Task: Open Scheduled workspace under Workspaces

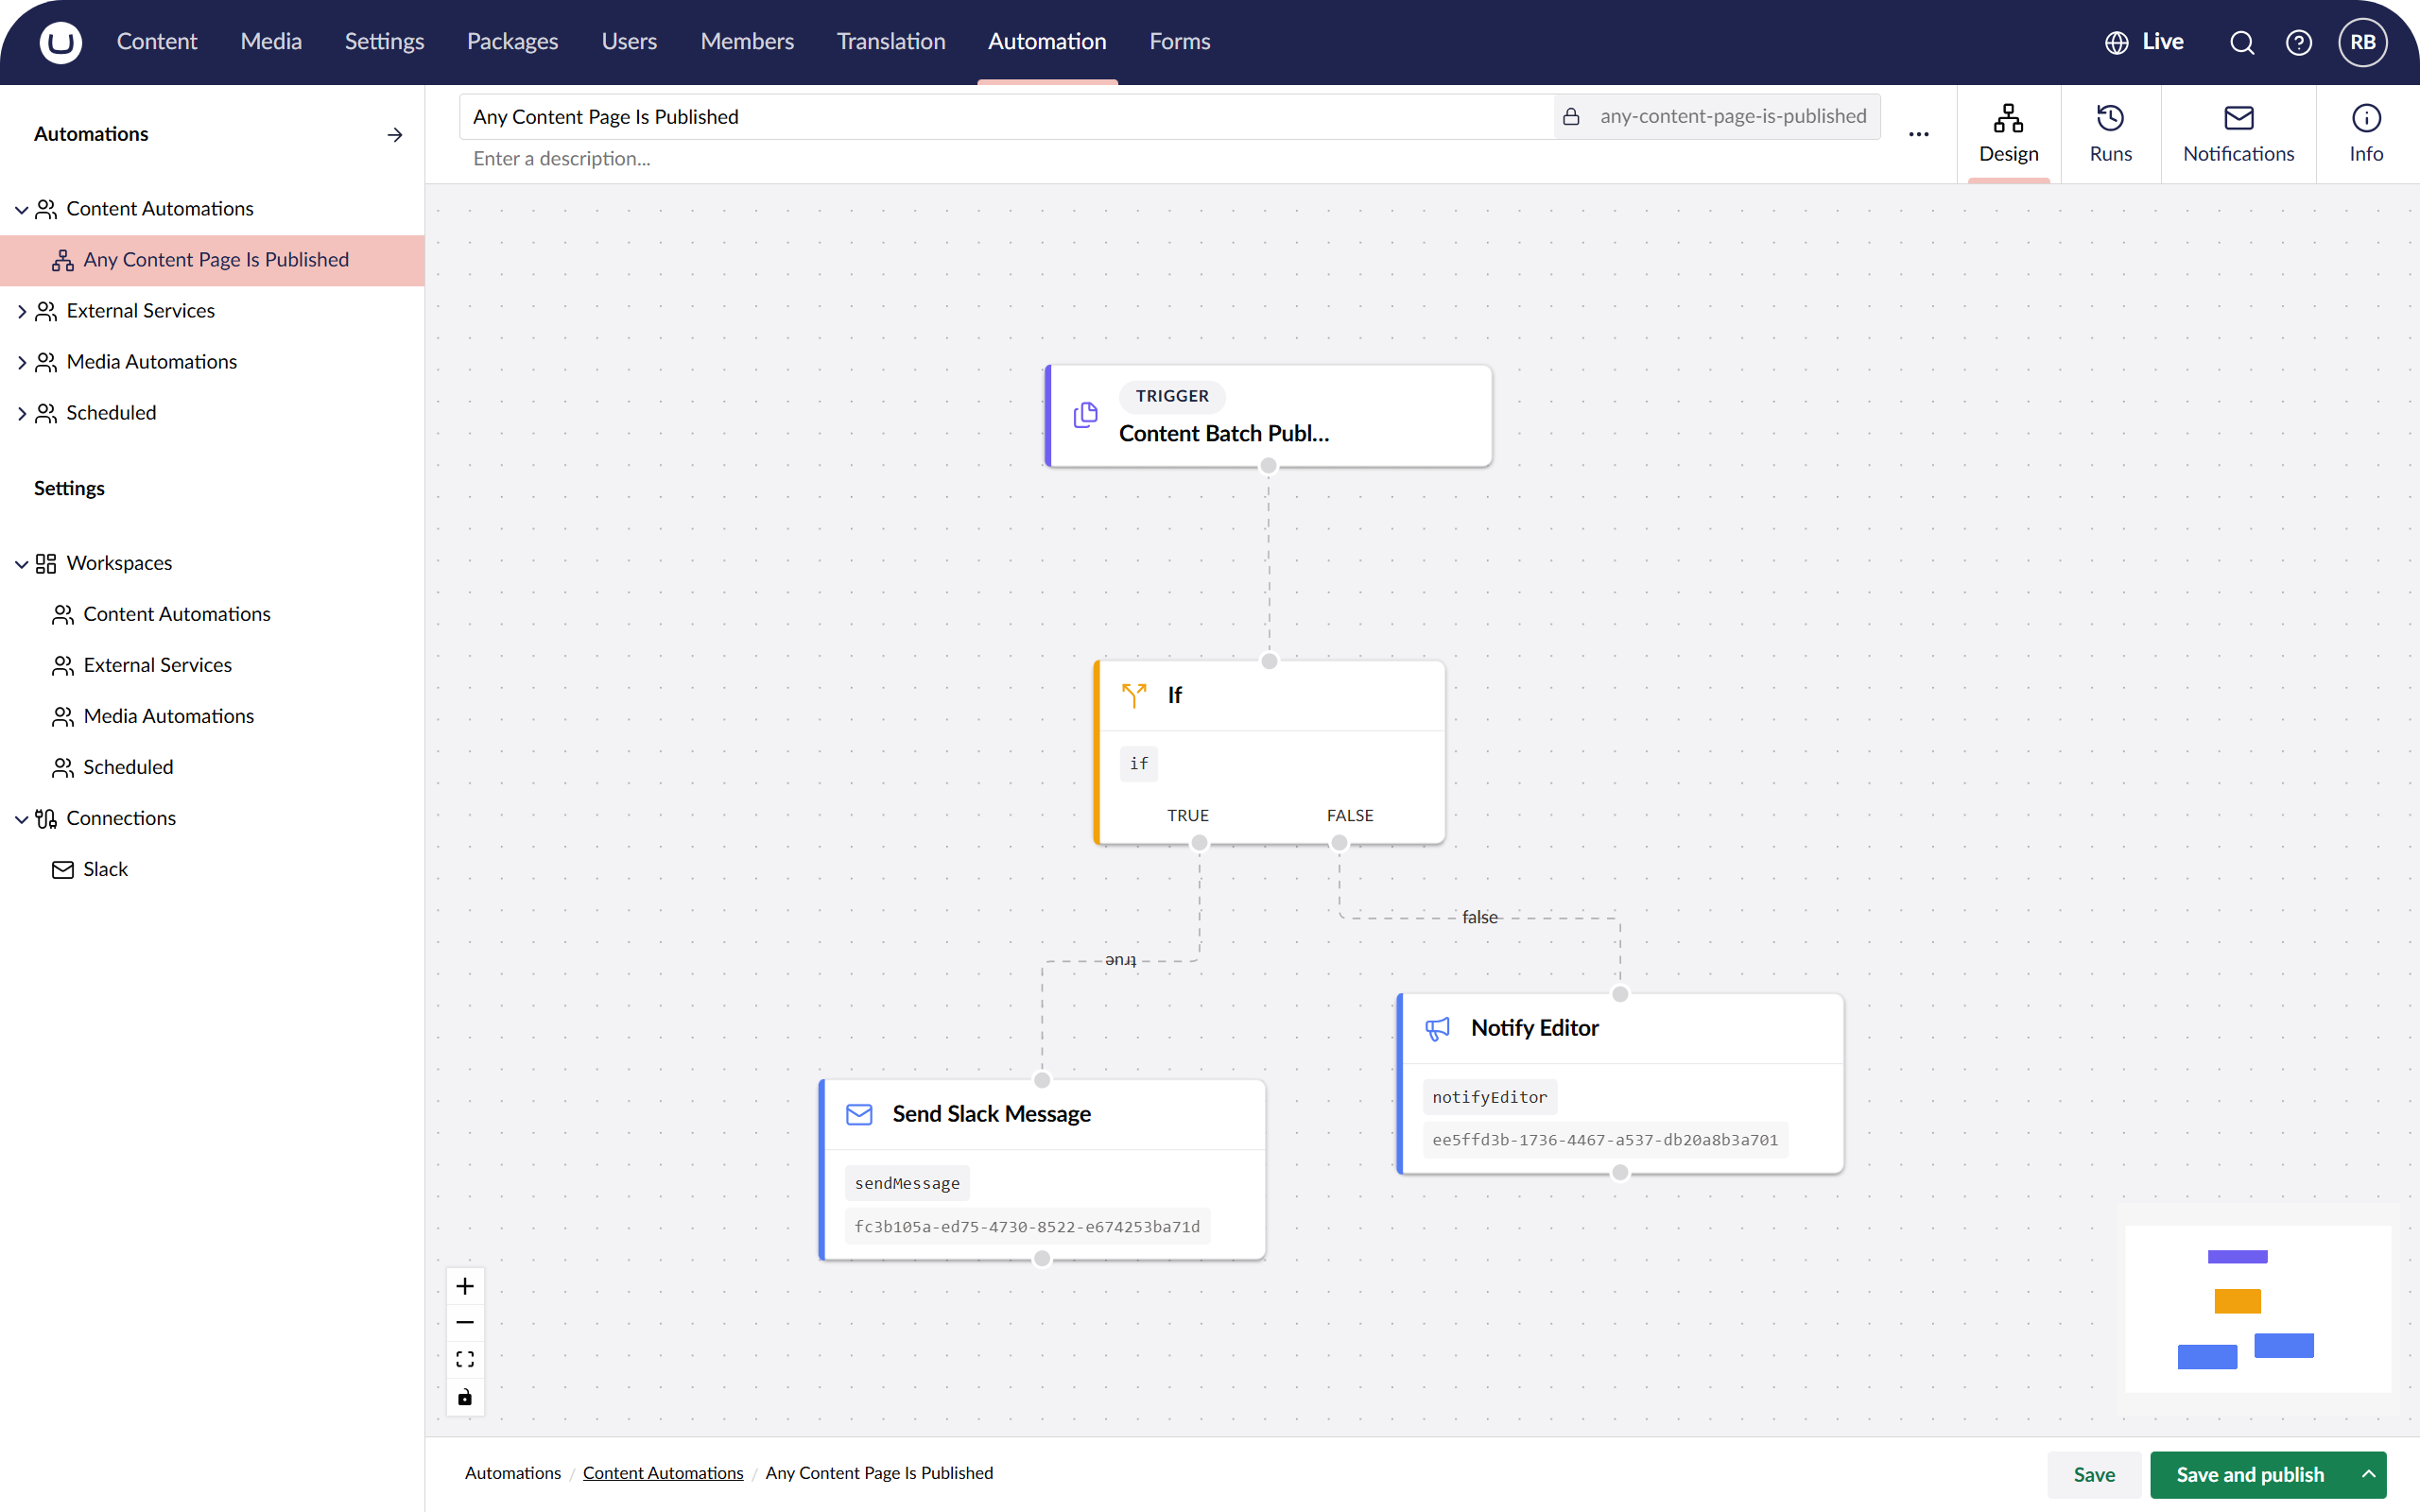Action: click(x=212, y=767)
